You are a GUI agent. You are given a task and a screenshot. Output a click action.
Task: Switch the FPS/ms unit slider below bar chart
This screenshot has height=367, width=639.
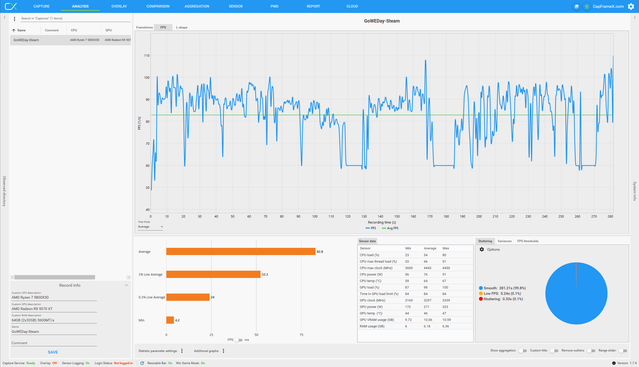(x=239, y=340)
